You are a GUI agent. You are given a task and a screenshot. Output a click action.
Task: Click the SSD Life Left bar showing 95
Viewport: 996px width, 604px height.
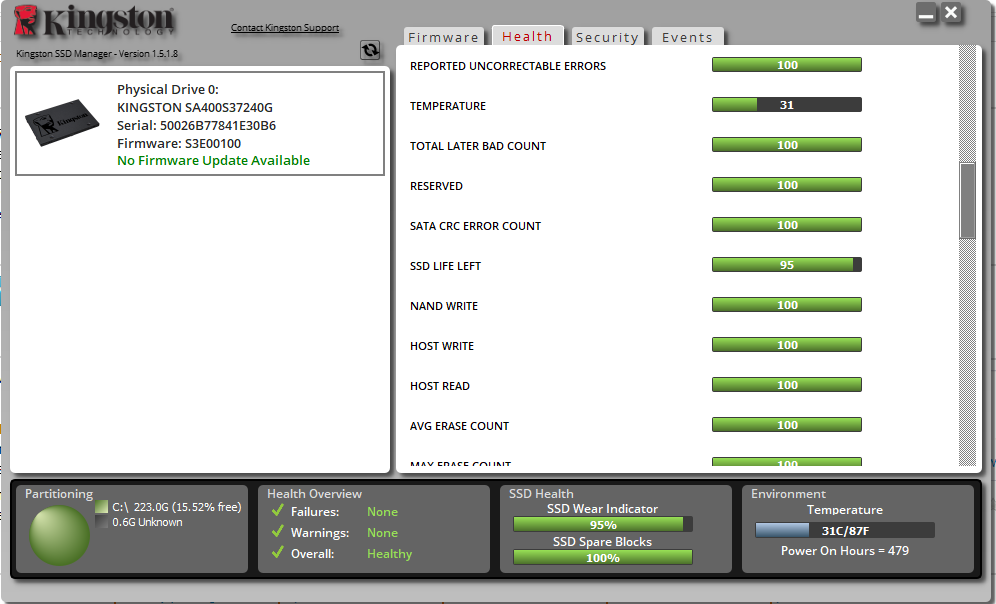[x=786, y=265]
